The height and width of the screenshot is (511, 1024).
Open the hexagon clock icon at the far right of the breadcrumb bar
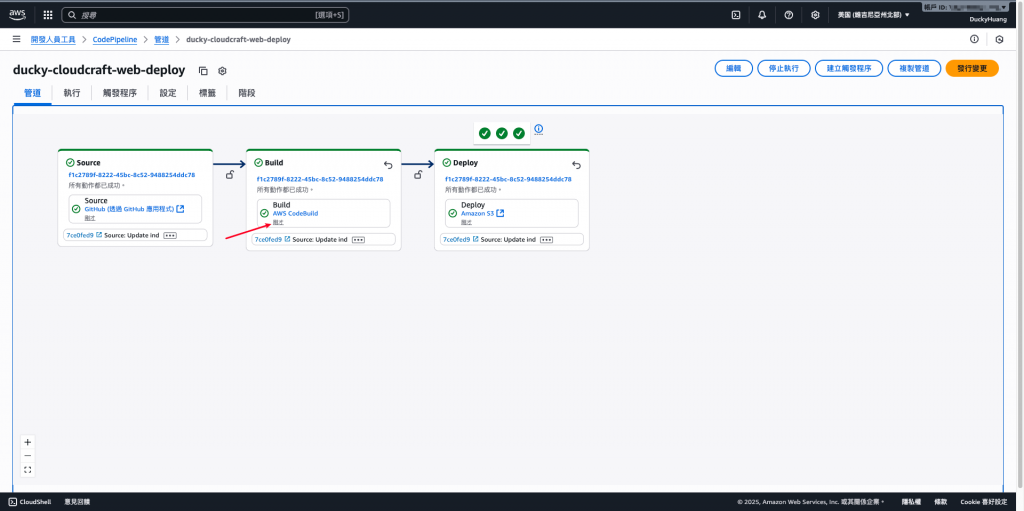pyautogui.click(x=999, y=39)
